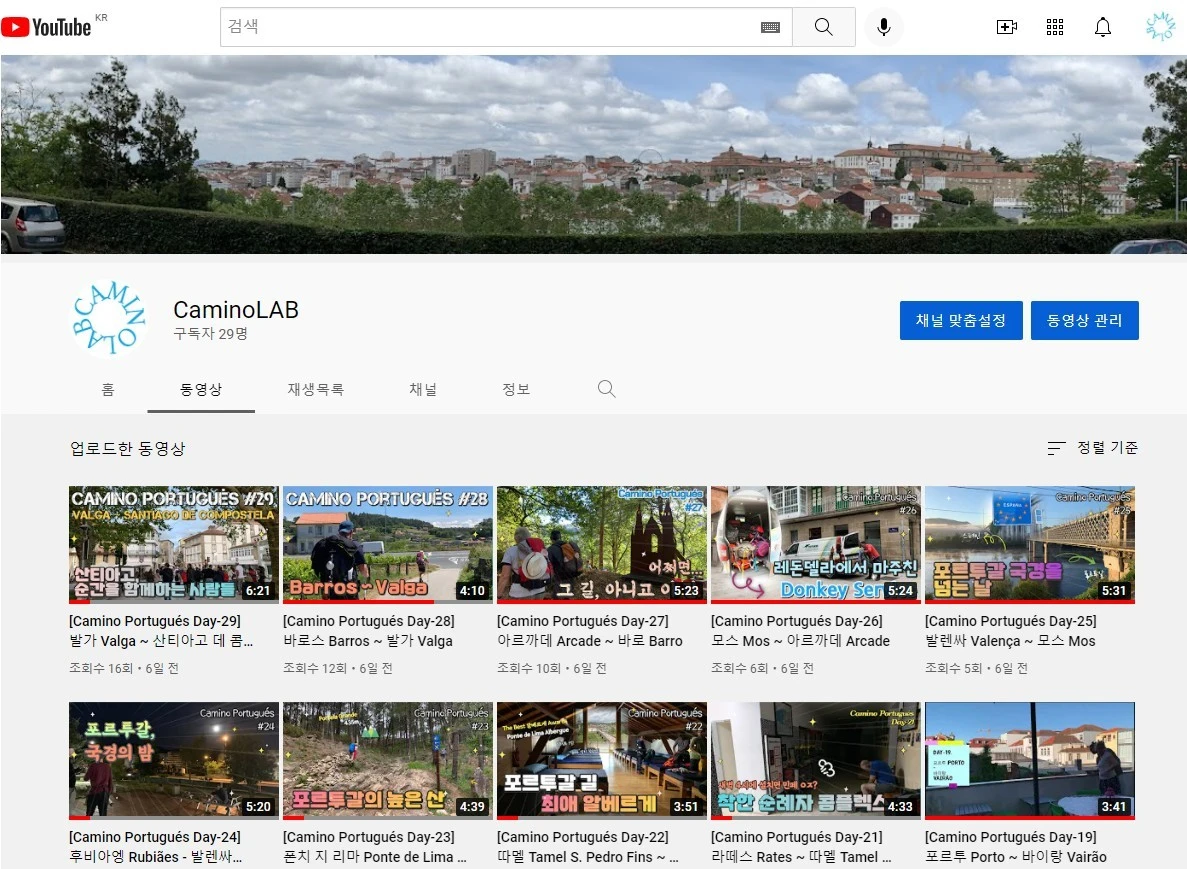Select the 동영상 tab
The image size is (1187, 869).
pyautogui.click(x=201, y=389)
